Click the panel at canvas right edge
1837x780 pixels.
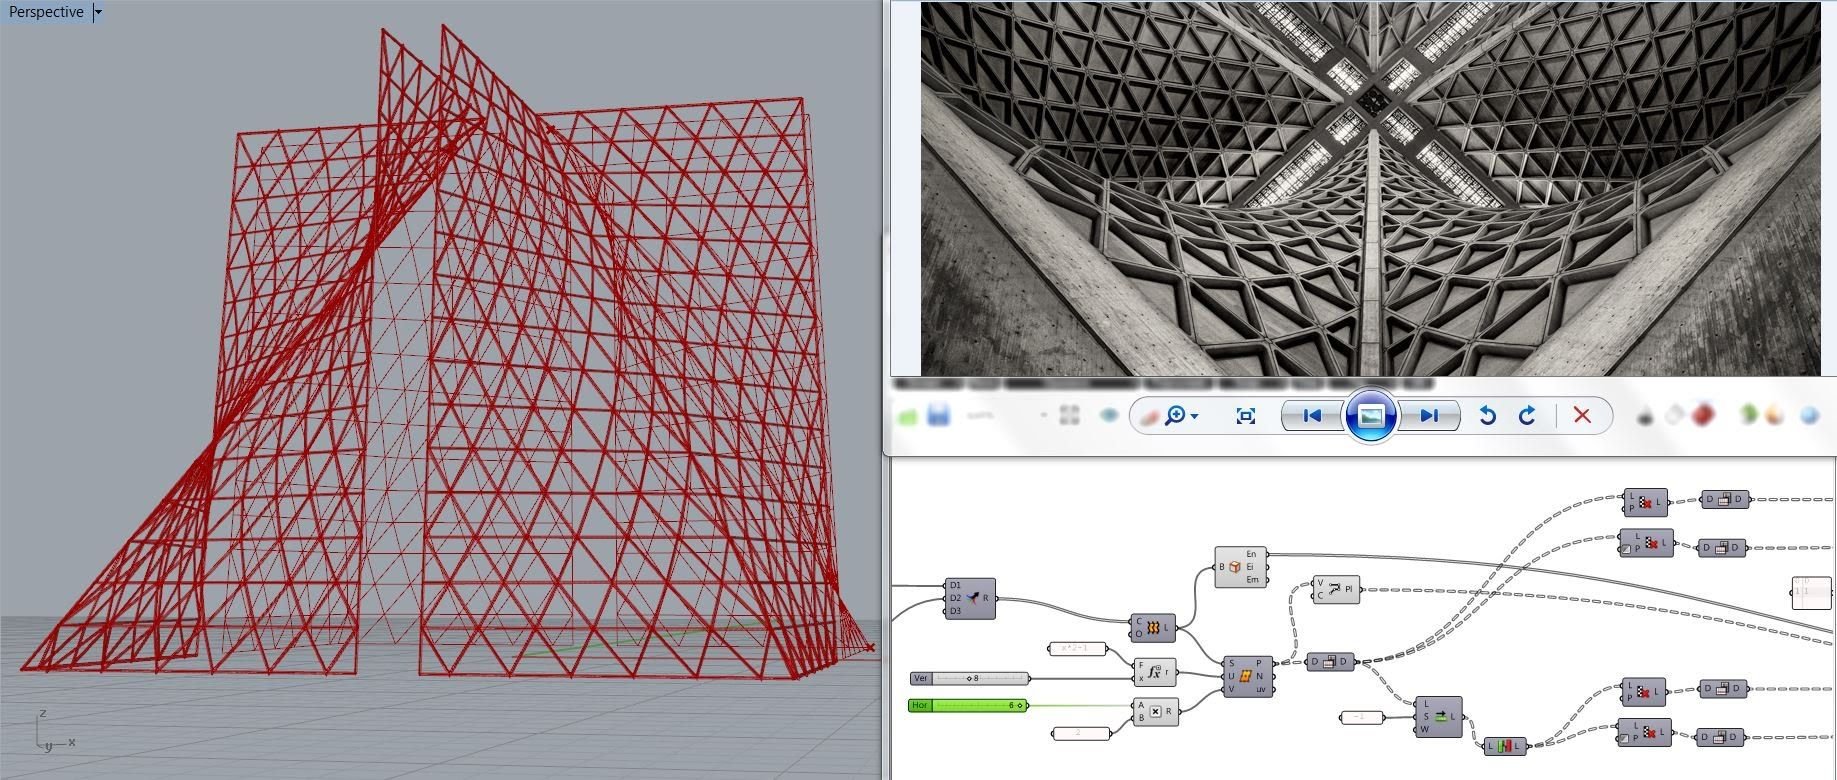tap(1810, 592)
